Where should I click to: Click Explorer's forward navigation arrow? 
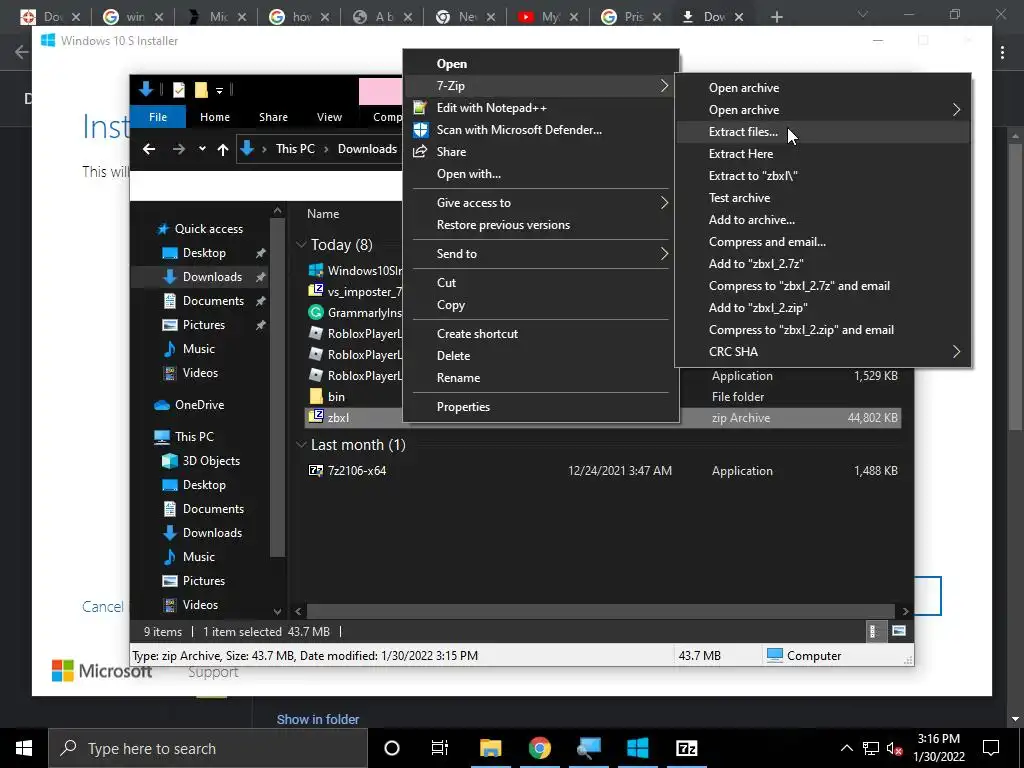(178, 149)
